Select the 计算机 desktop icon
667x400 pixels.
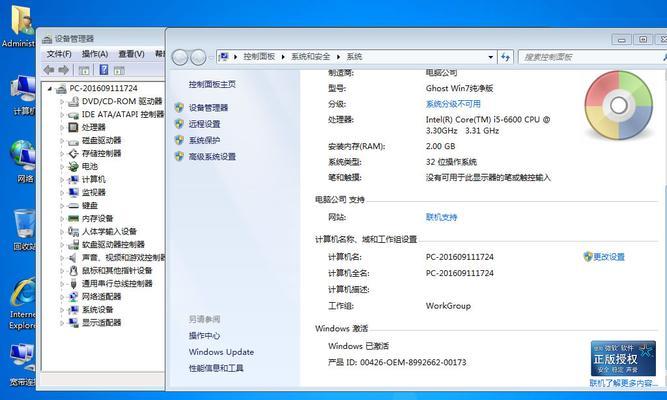24,95
